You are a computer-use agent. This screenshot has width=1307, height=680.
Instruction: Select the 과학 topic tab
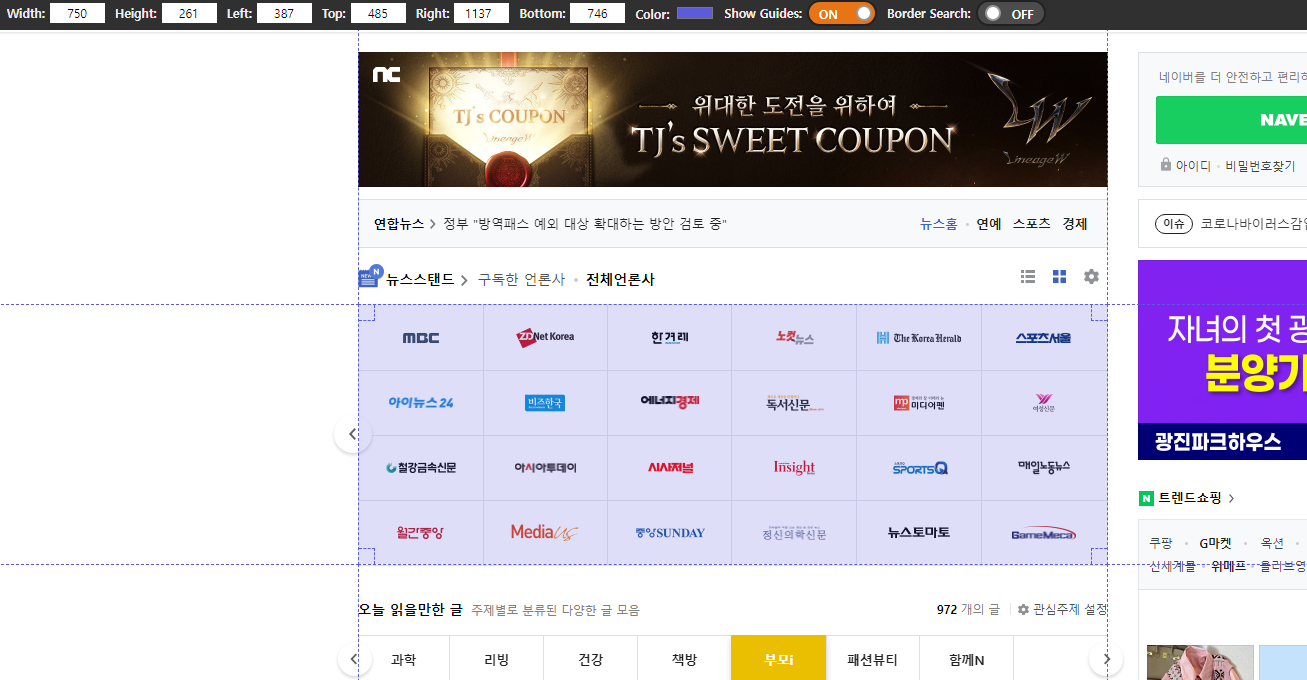pos(403,659)
